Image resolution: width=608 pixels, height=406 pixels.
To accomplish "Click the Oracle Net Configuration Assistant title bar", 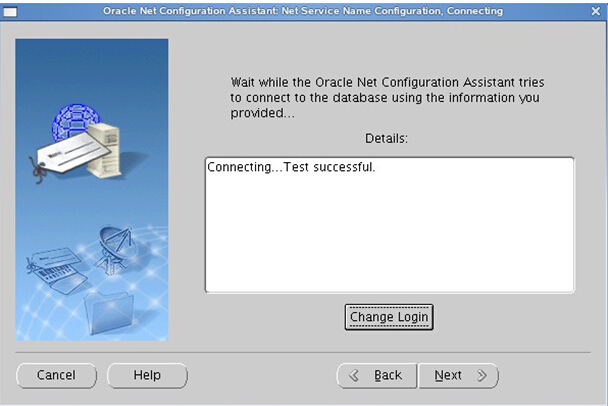I will (x=303, y=11).
